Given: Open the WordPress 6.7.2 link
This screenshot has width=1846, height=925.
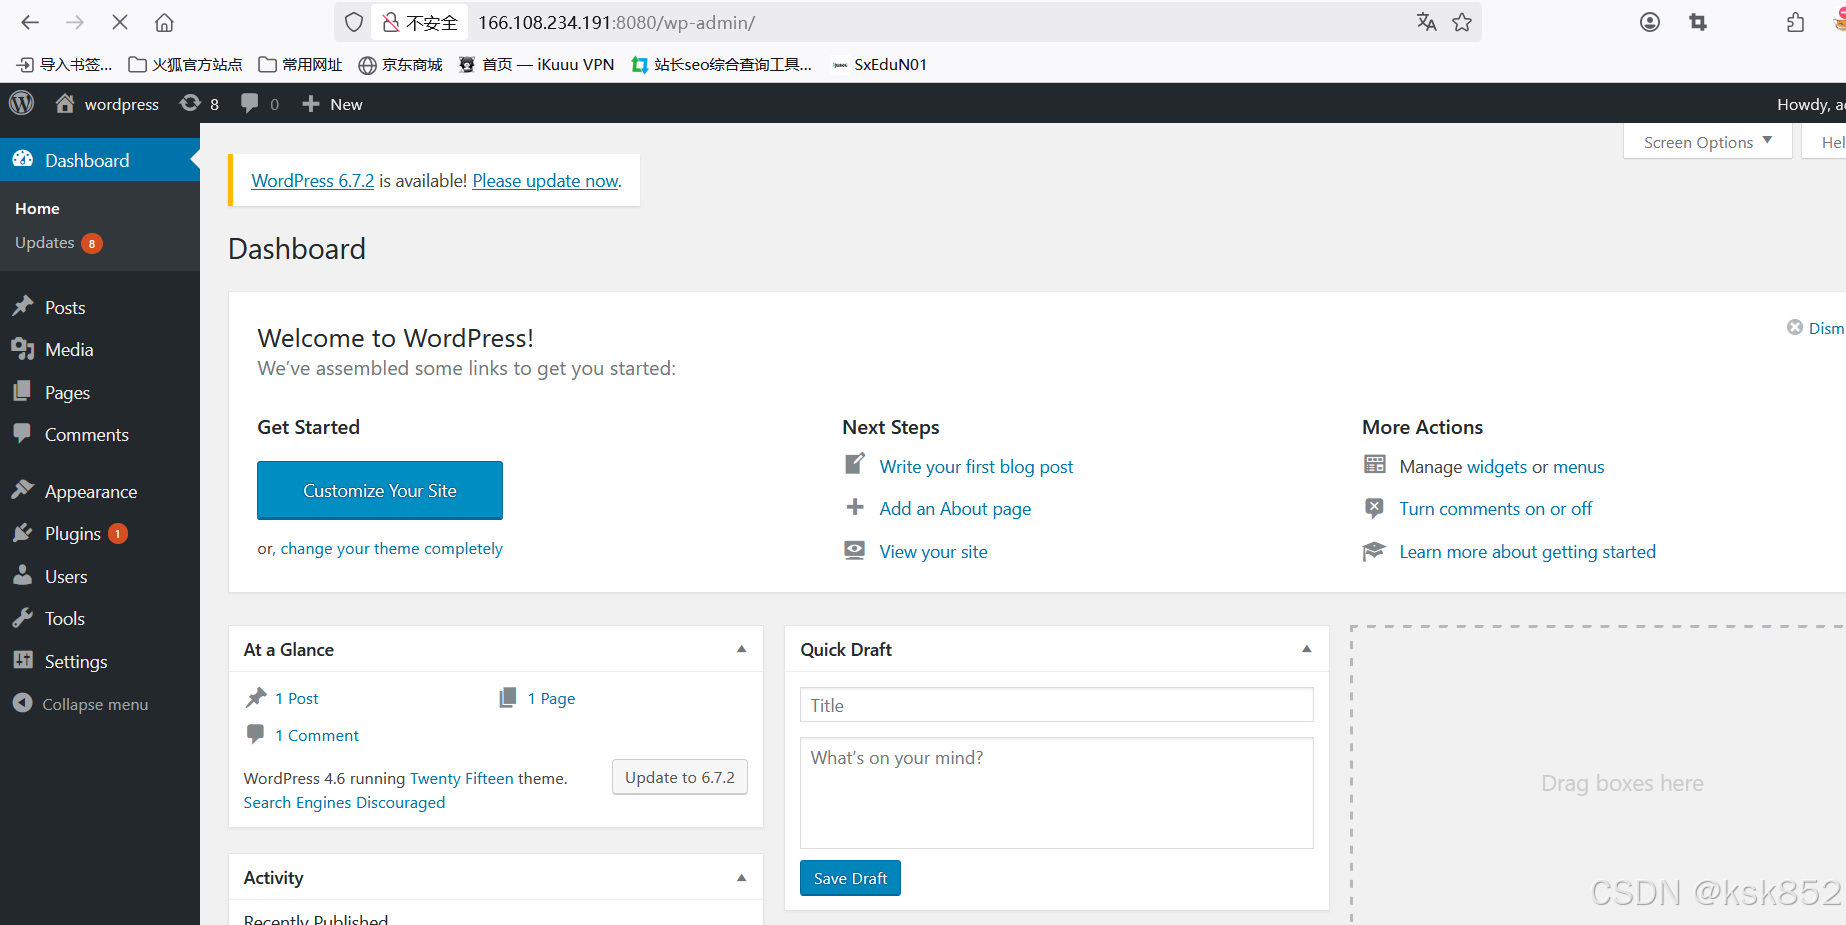Looking at the screenshot, I should pos(313,181).
